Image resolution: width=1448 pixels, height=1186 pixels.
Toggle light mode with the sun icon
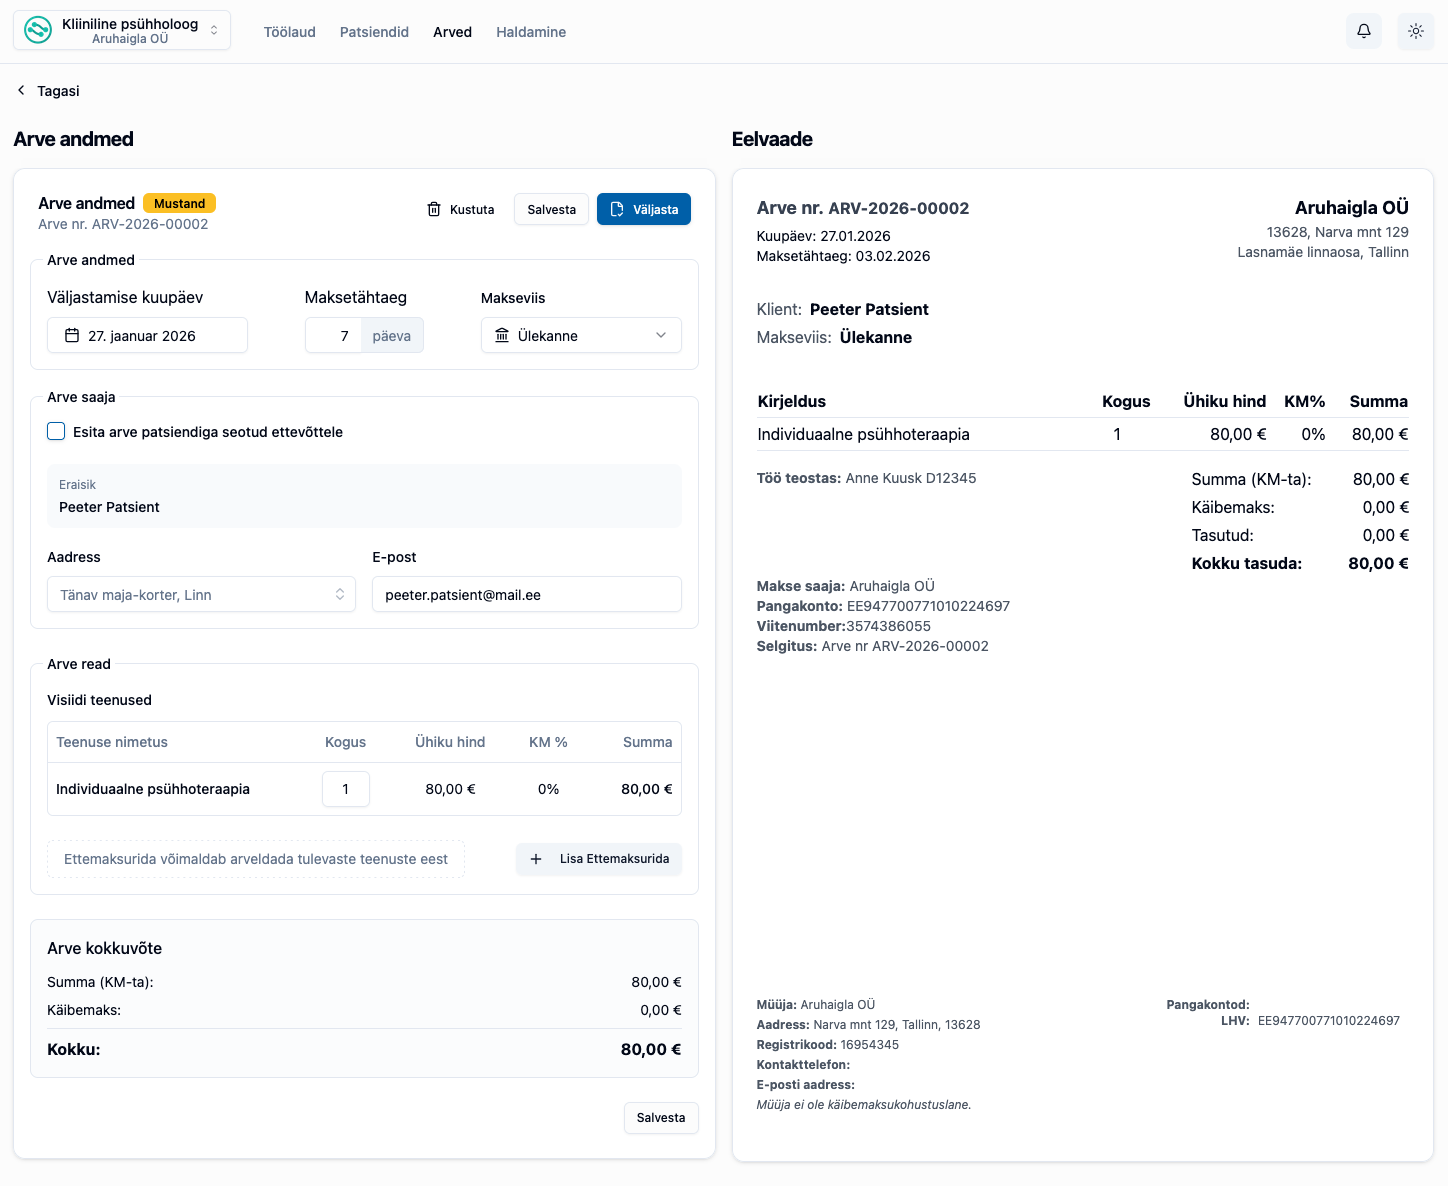click(1416, 31)
